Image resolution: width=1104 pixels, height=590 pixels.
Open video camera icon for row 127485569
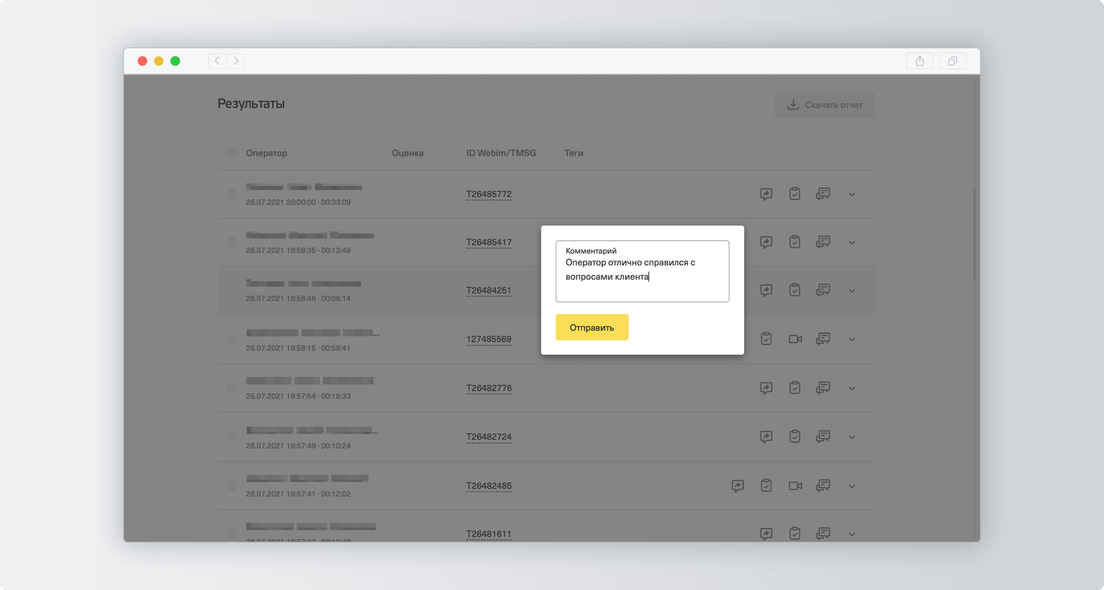click(x=795, y=339)
